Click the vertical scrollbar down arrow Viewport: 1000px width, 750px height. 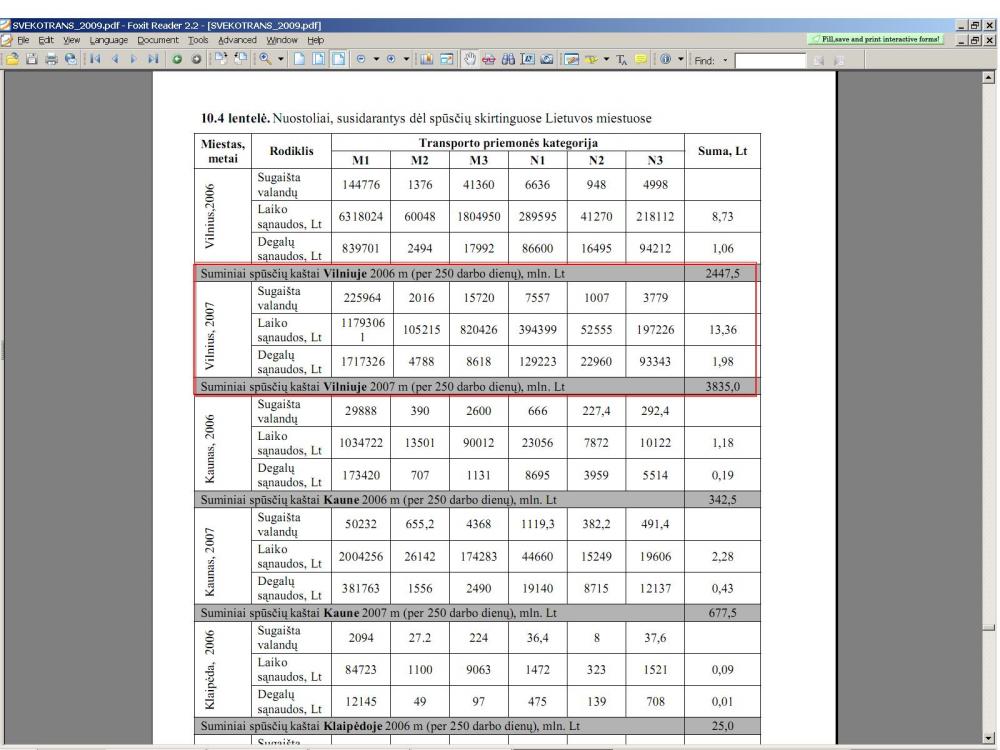point(989,737)
